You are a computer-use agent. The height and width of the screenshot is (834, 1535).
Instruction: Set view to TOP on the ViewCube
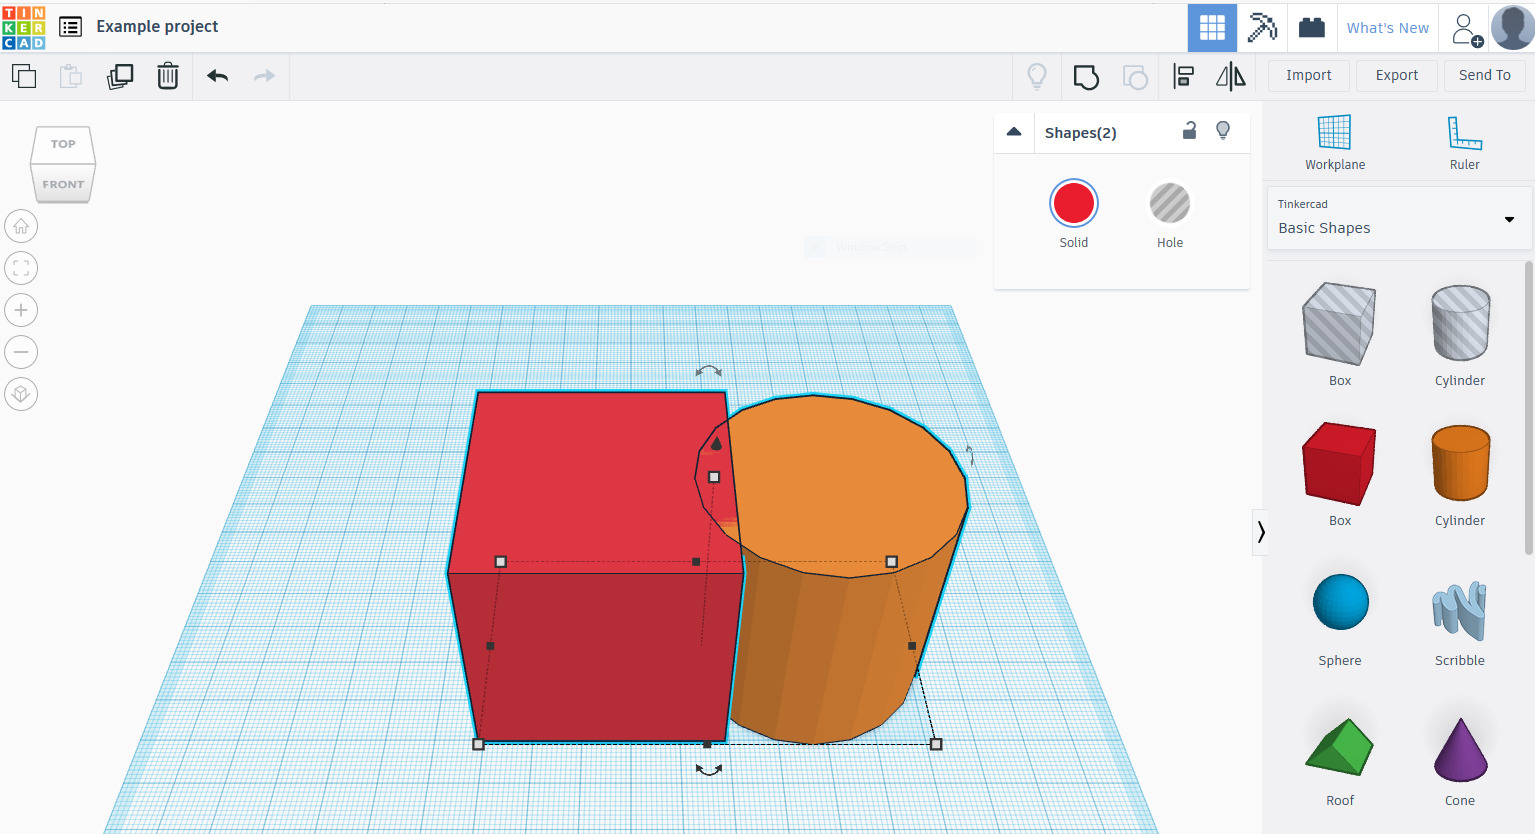pyautogui.click(x=62, y=143)
